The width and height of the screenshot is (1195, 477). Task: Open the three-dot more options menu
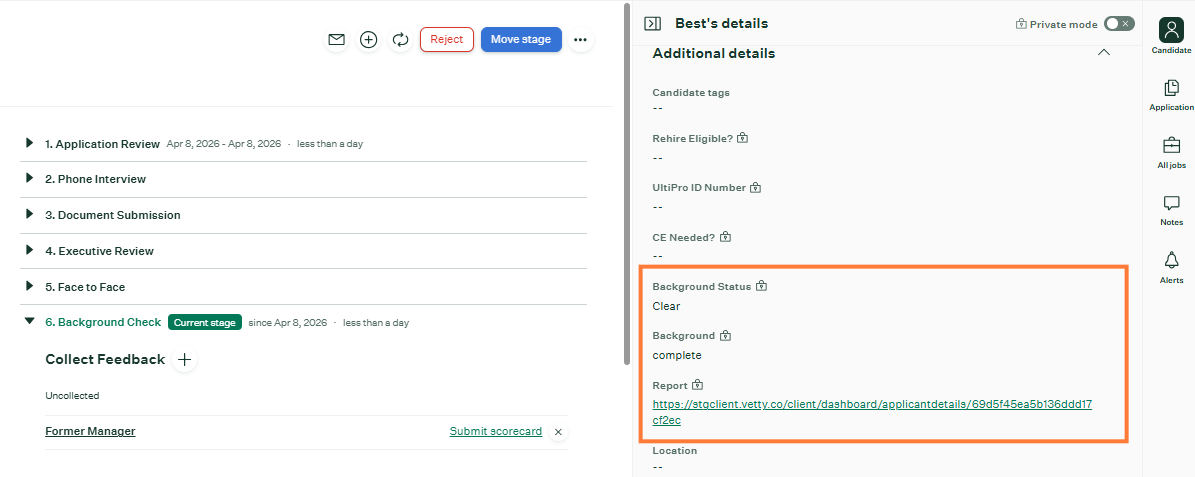(x=581, y=40)
